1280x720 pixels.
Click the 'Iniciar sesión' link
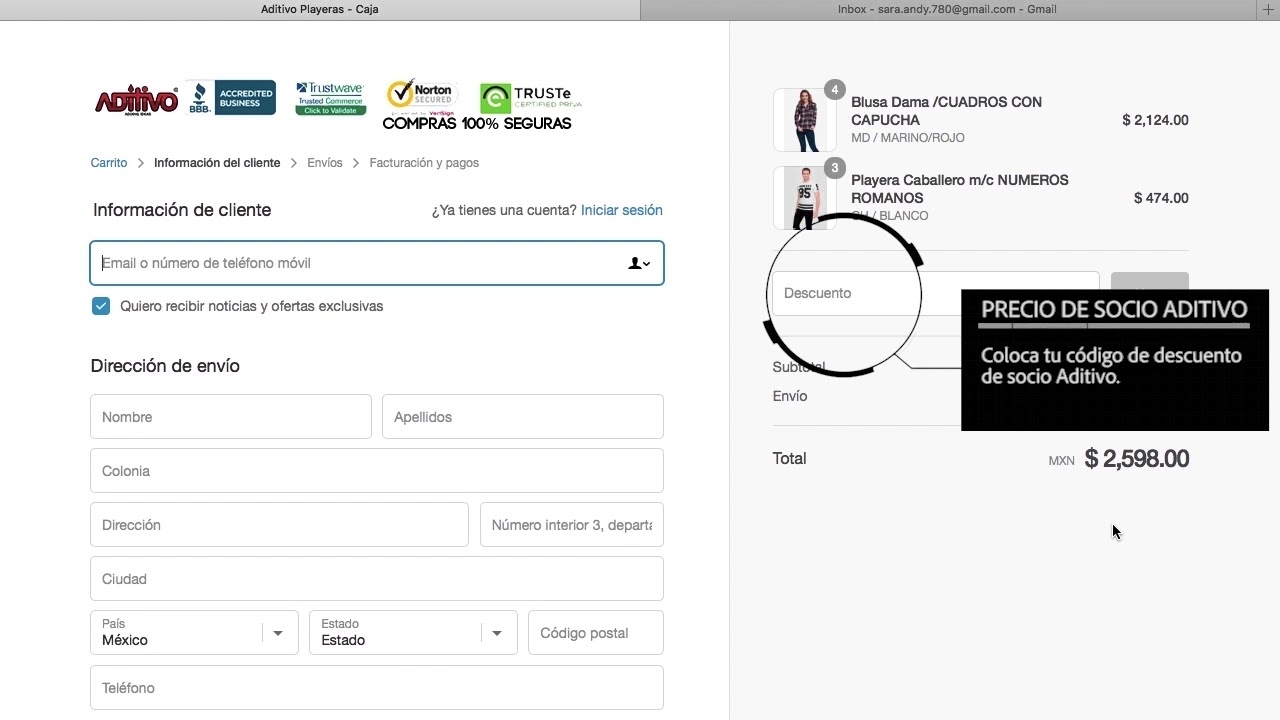(x=622, y=210)
